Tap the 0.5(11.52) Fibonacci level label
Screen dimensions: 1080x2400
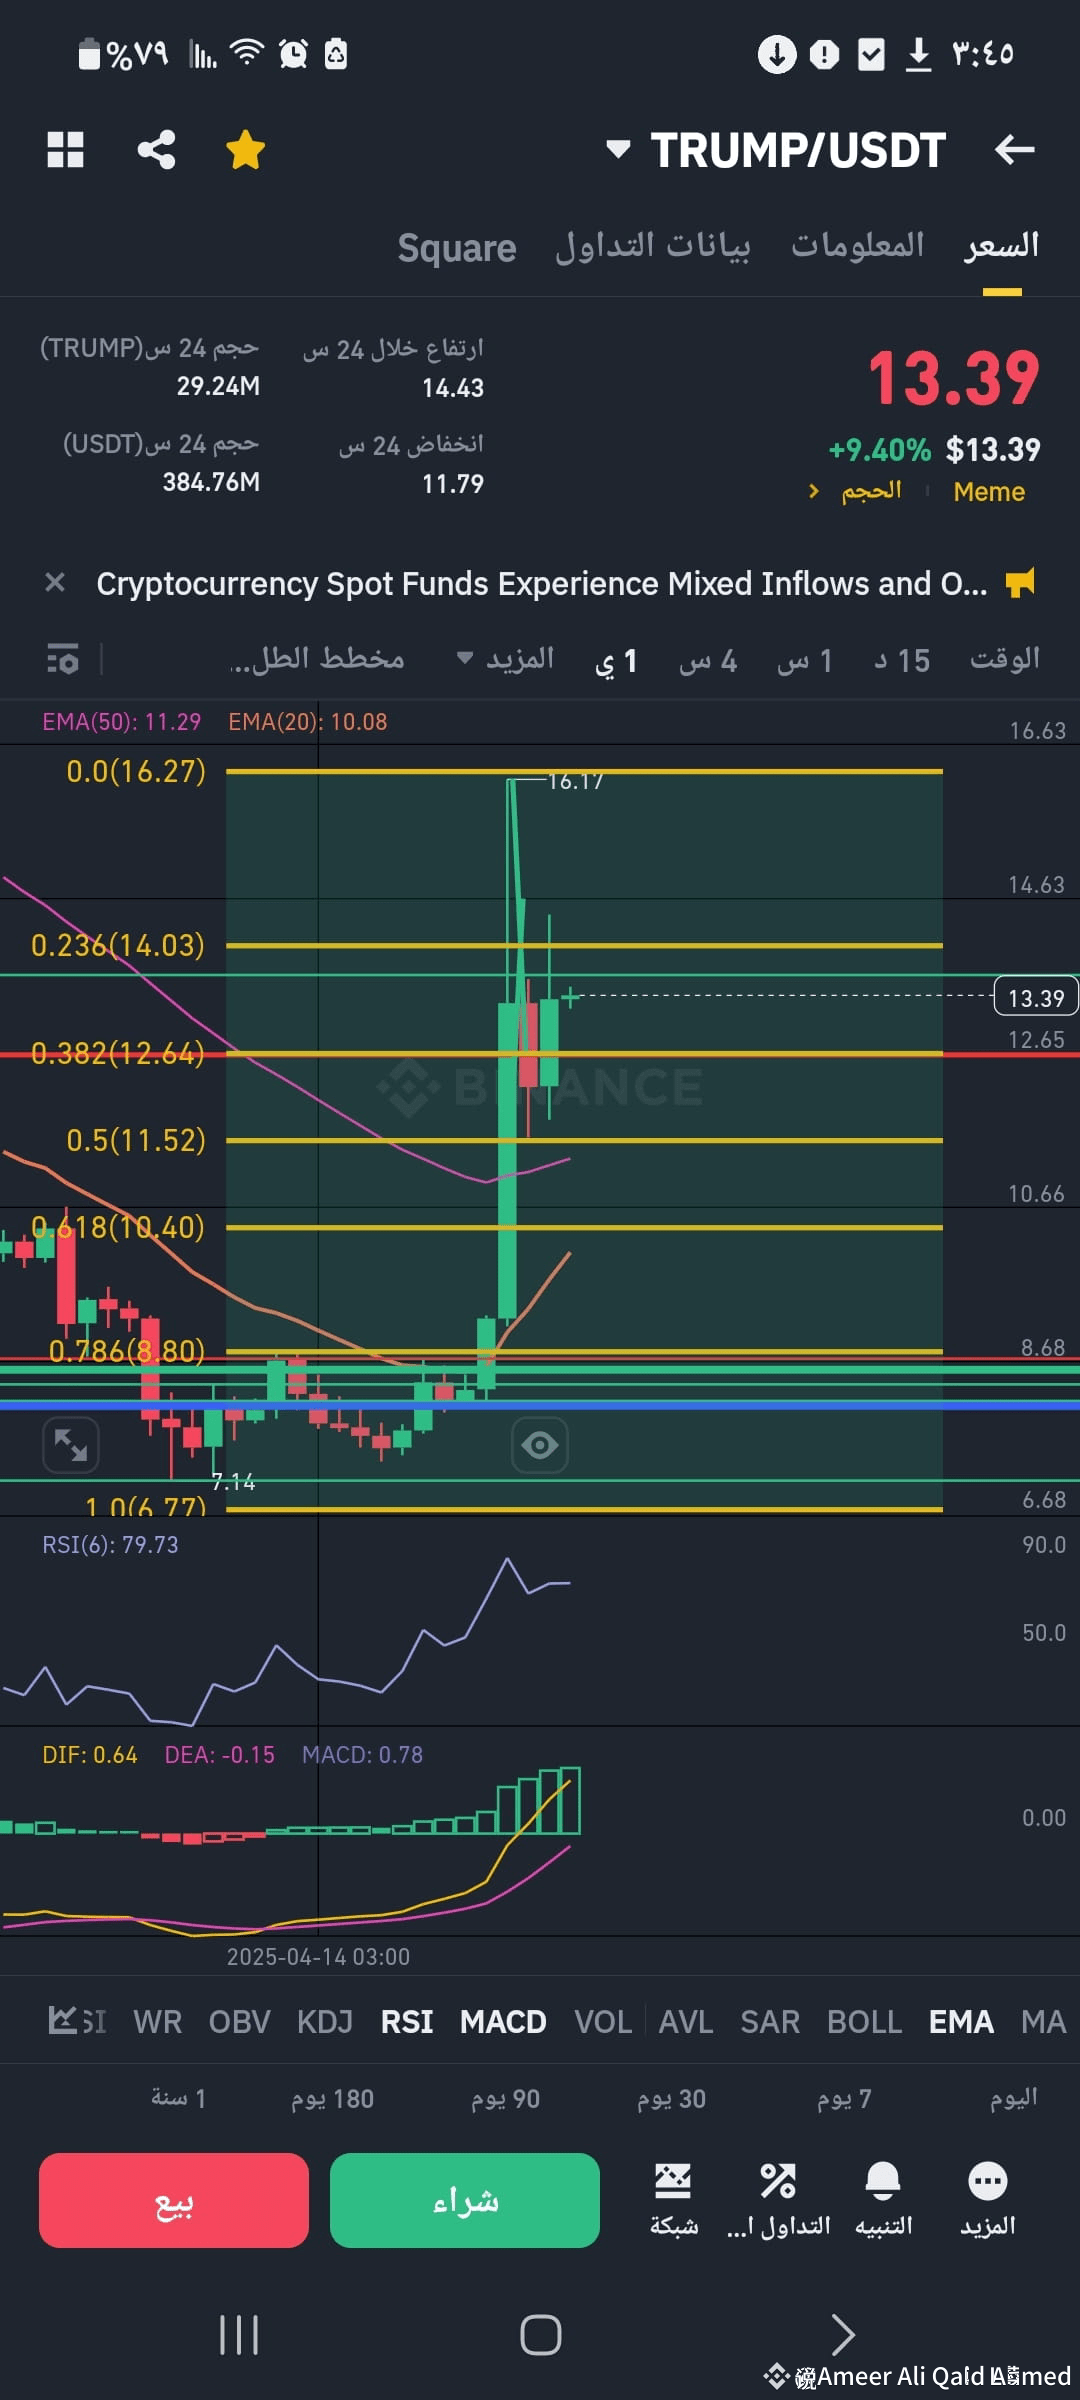click(x=136, y=1140)
